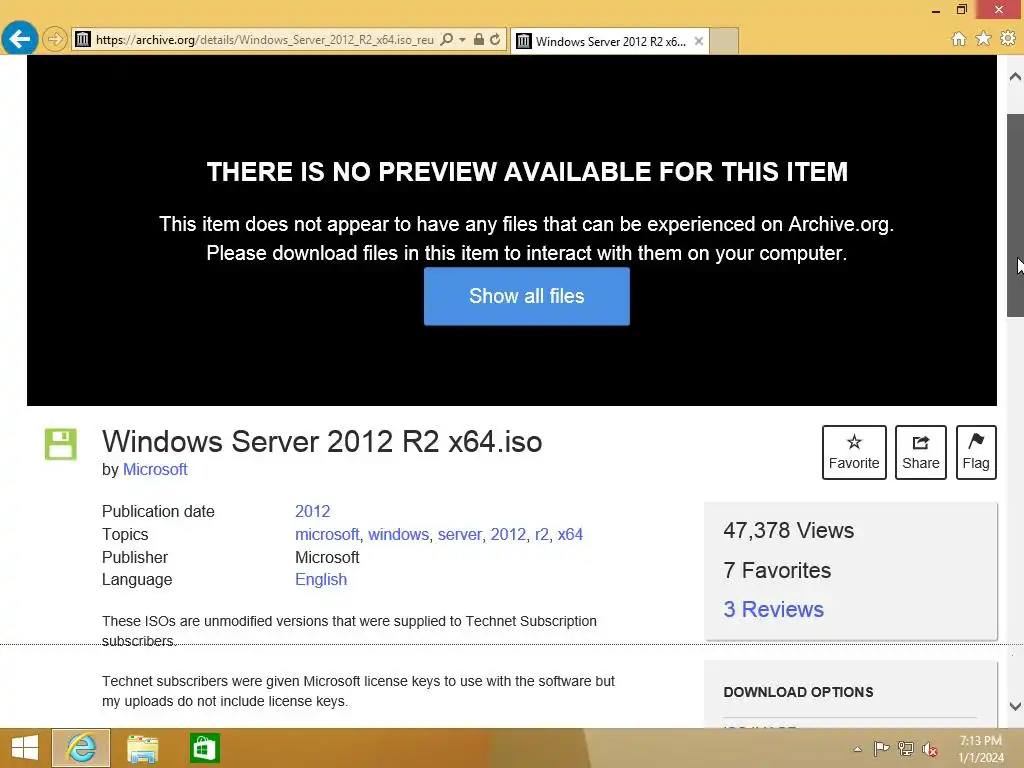This screenshot has width=1024, height=768.
Task: Open File Explorer from the taskbar
Action: [142, 748]
